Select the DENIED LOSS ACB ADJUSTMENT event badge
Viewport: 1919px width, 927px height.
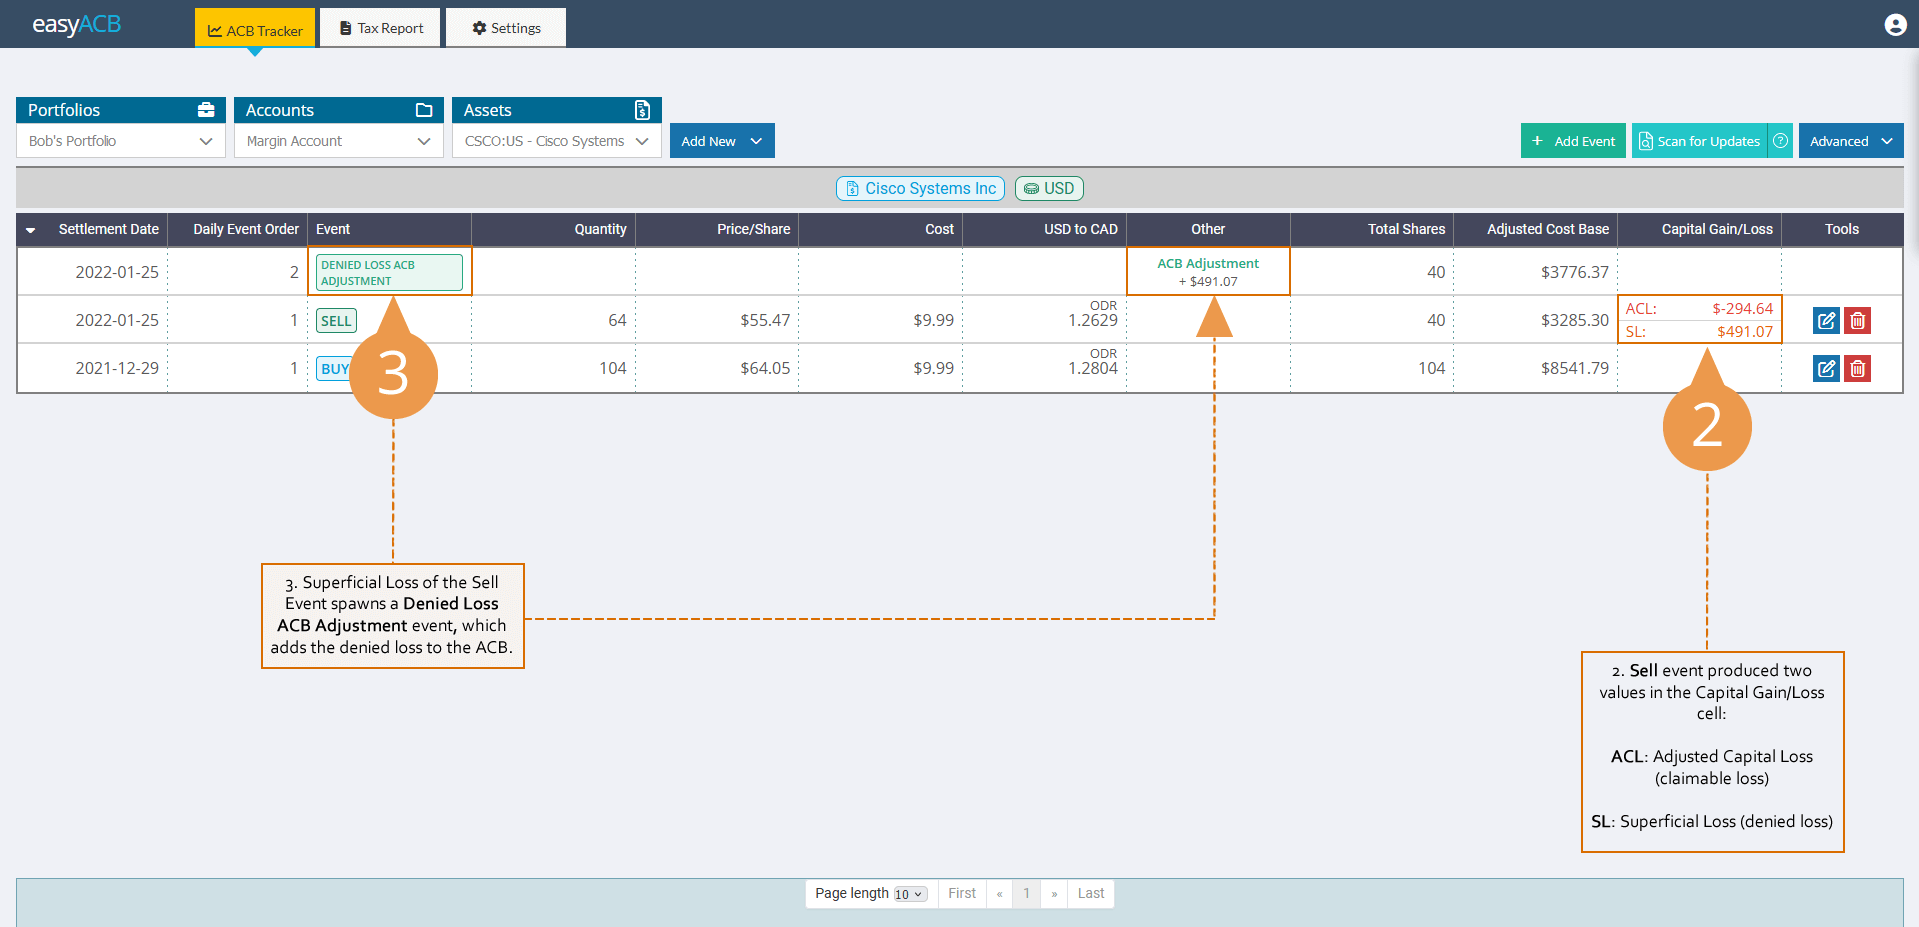pyautogui.click(x=389, y=271)
